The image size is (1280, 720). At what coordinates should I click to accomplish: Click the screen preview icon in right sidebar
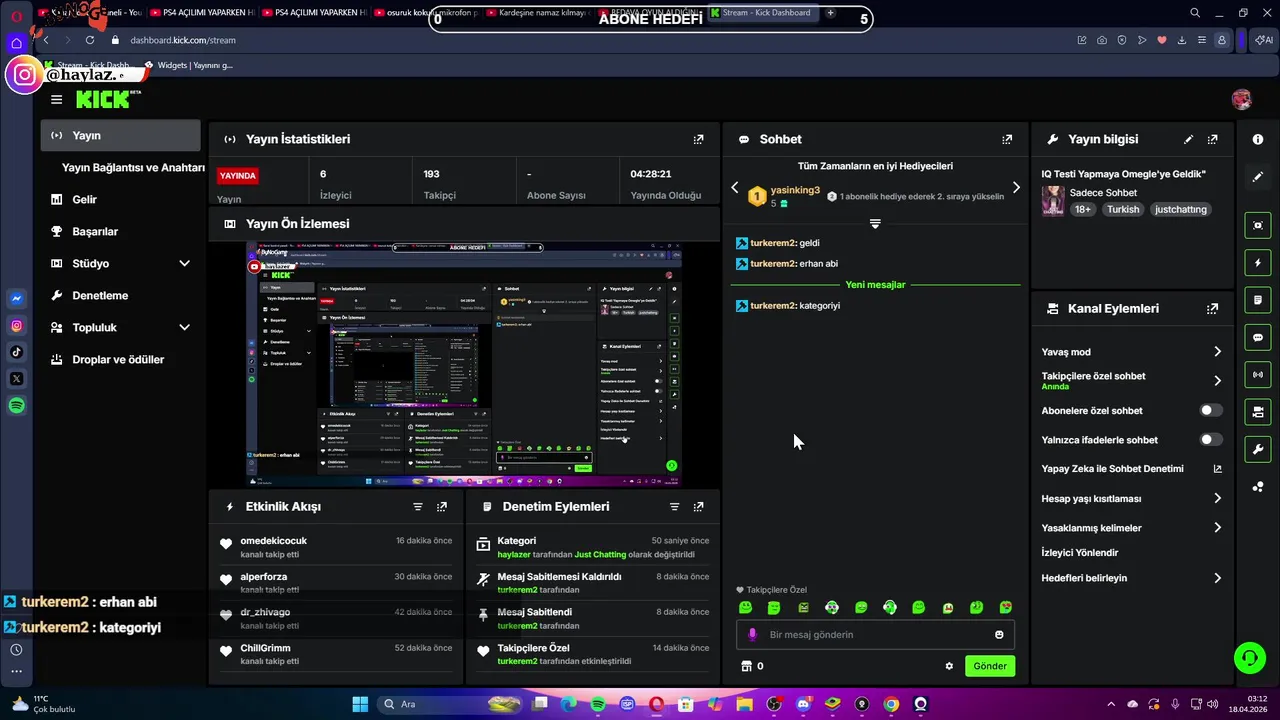[1258, 225]
